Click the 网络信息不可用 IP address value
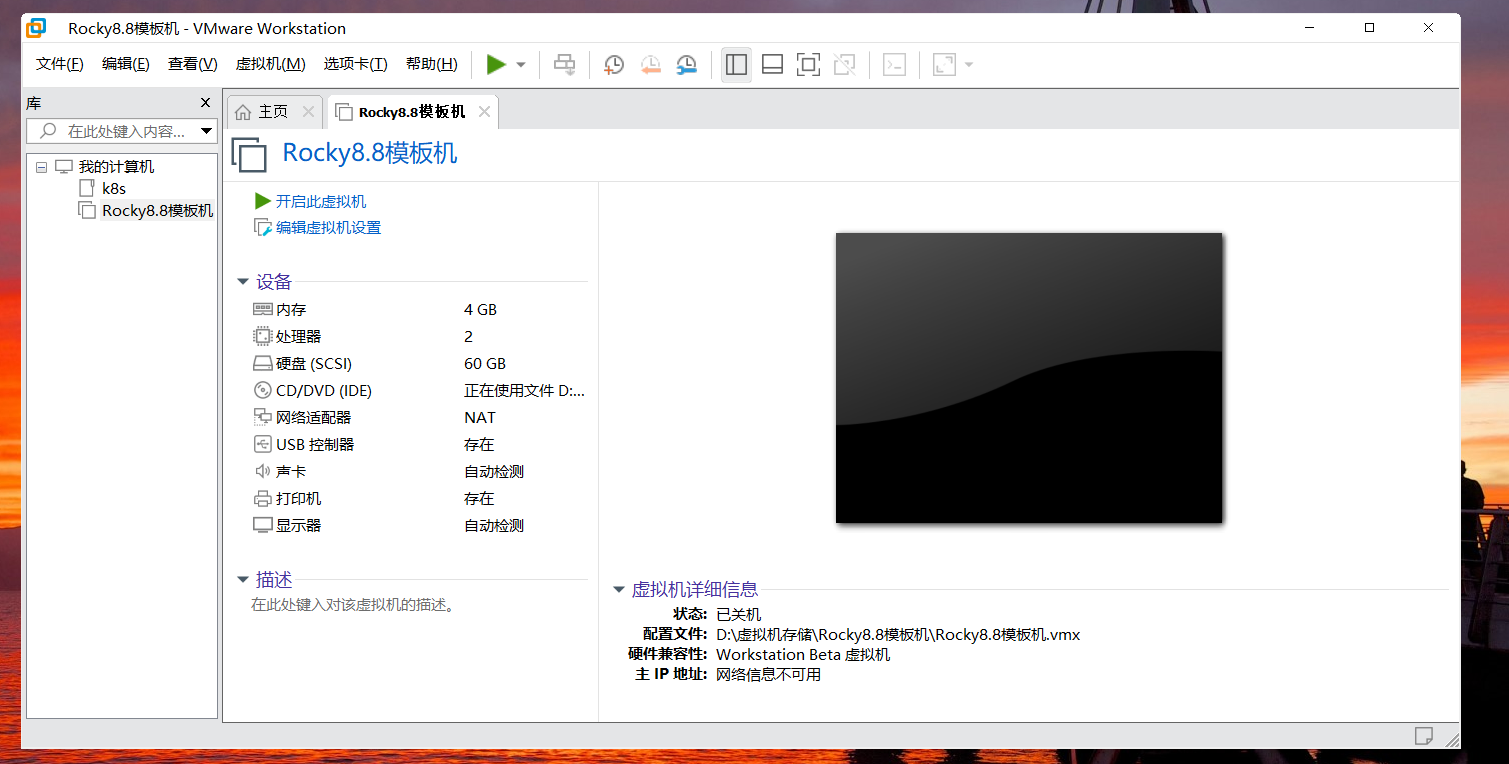Screen dimensions: 1509x764 (x=768, y=674)
